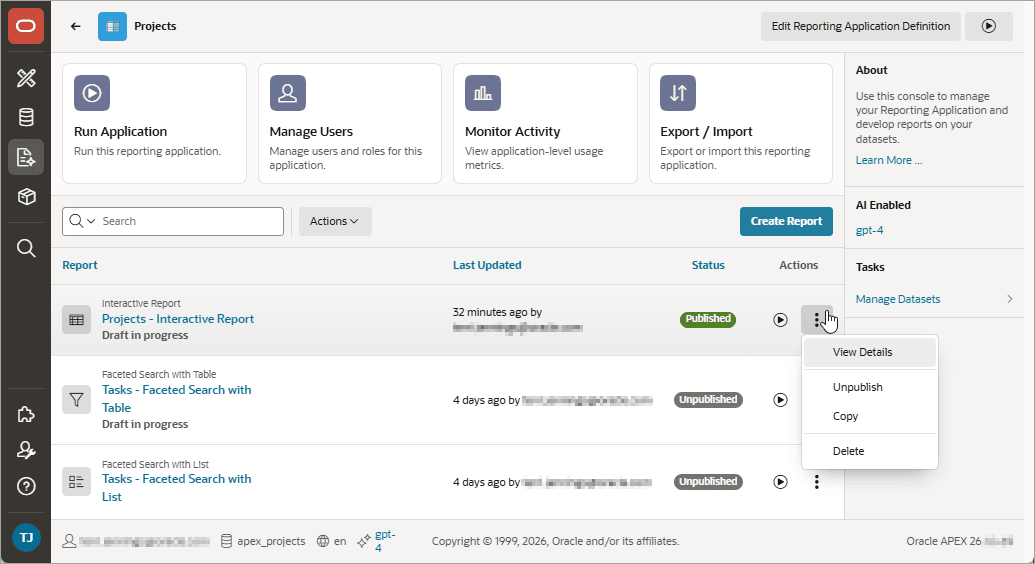Viewport: 1035px width, 564px height.
Task: Open the Run Application card title
Action: point(120,131)
